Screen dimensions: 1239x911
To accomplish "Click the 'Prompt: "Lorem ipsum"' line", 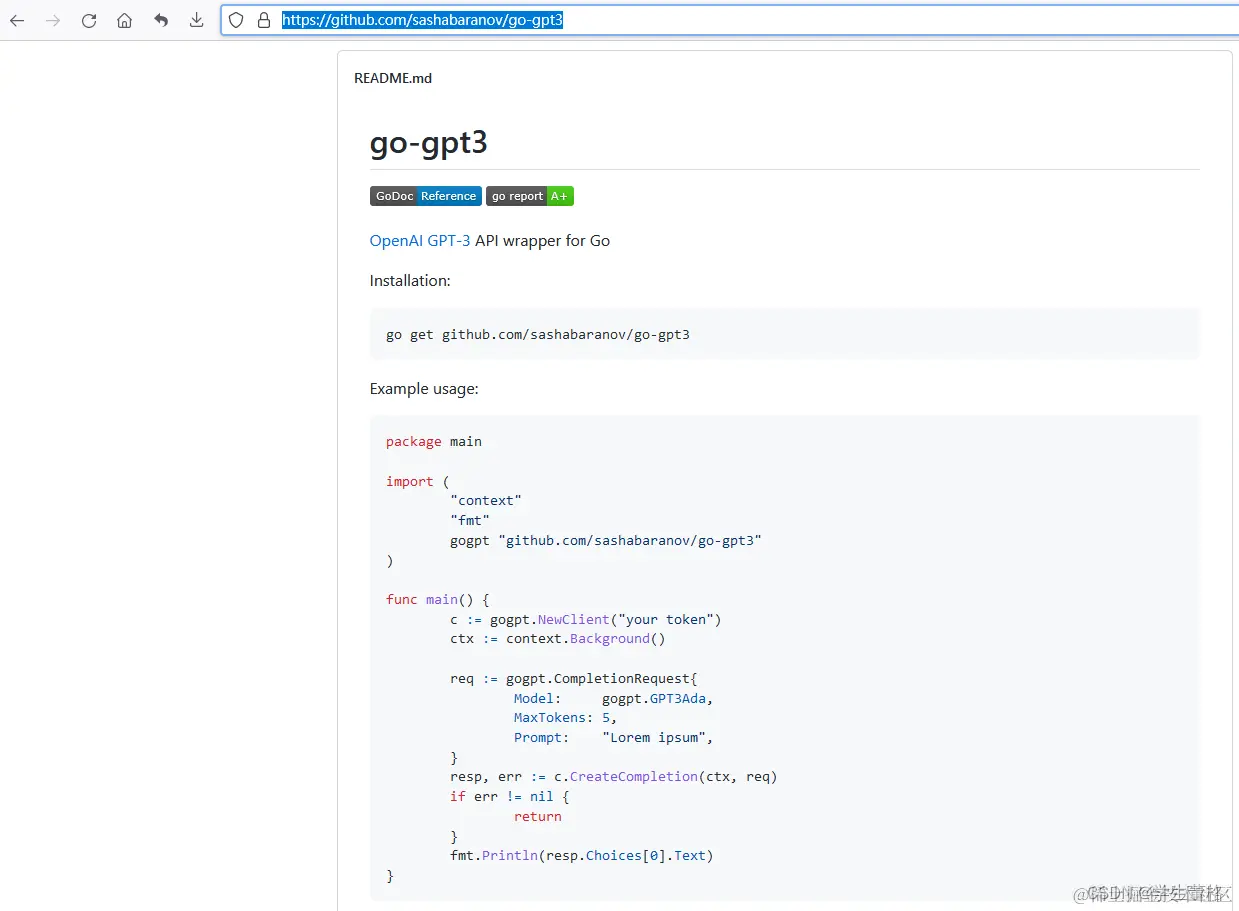I will (614, 737).
